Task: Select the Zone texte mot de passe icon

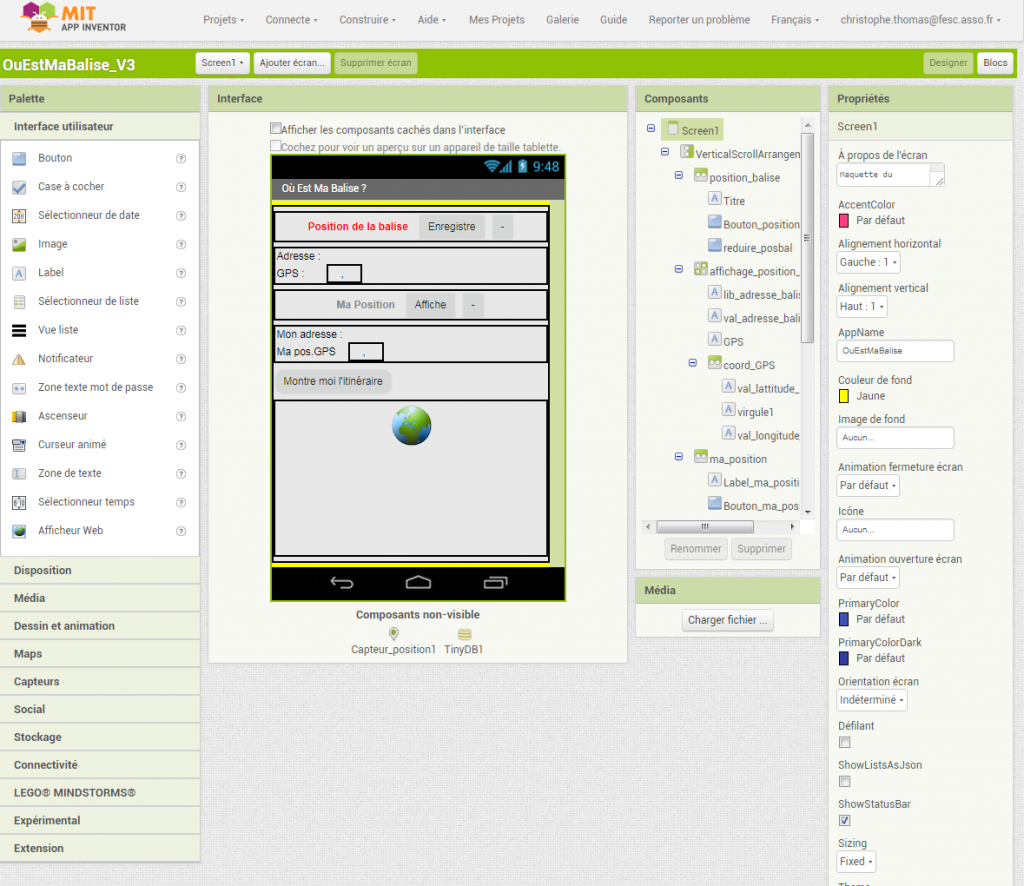Action: 20,388
